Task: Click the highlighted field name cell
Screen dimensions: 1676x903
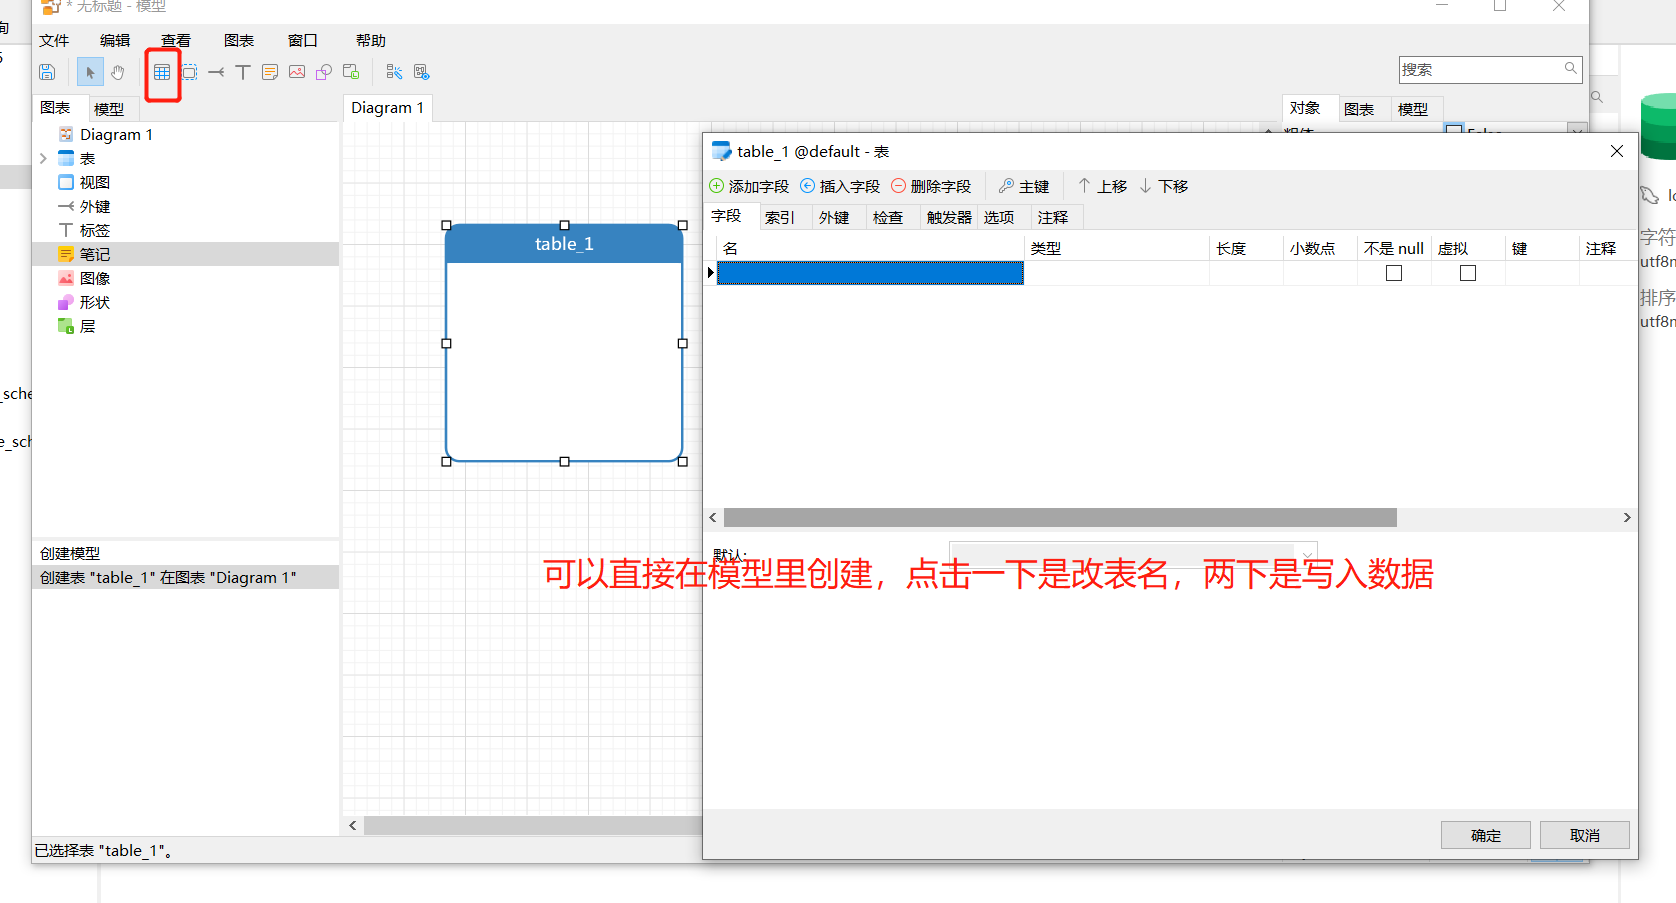Action: pyautogui.click(x=870, y=273)
